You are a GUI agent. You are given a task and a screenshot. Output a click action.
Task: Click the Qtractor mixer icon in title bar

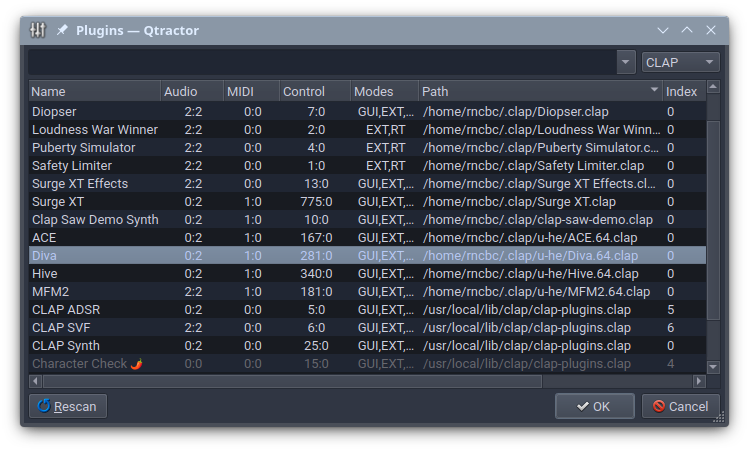[38, 30]
